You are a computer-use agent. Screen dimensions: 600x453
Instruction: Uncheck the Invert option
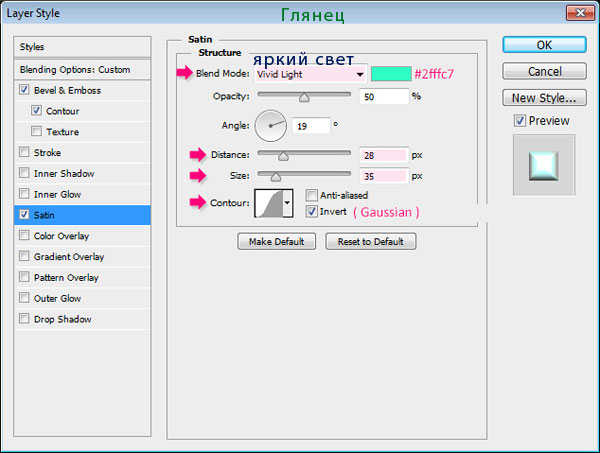(x=311, y=211)
